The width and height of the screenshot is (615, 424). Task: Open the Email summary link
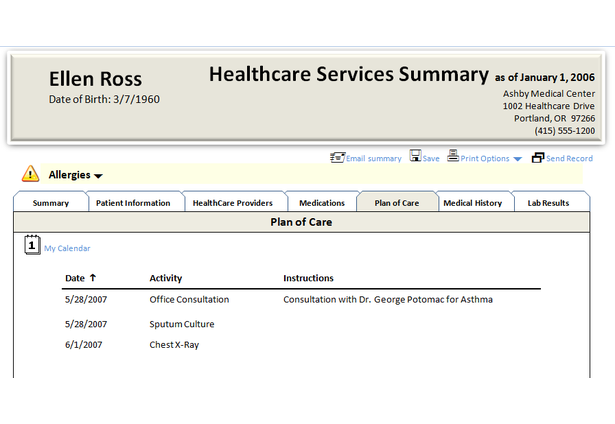click(373, 158)
